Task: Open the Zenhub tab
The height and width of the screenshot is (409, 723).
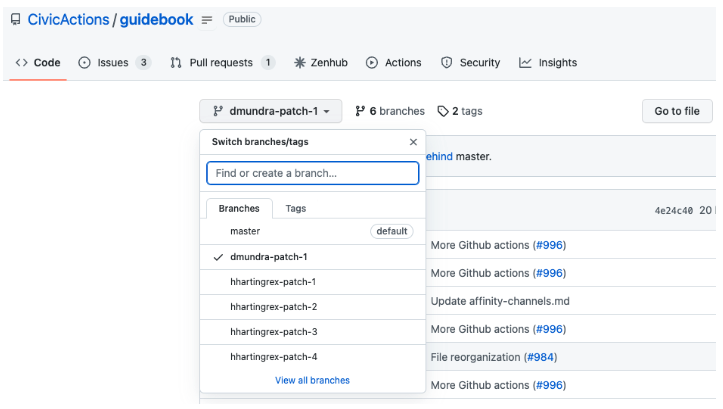Action: [321, 62]
